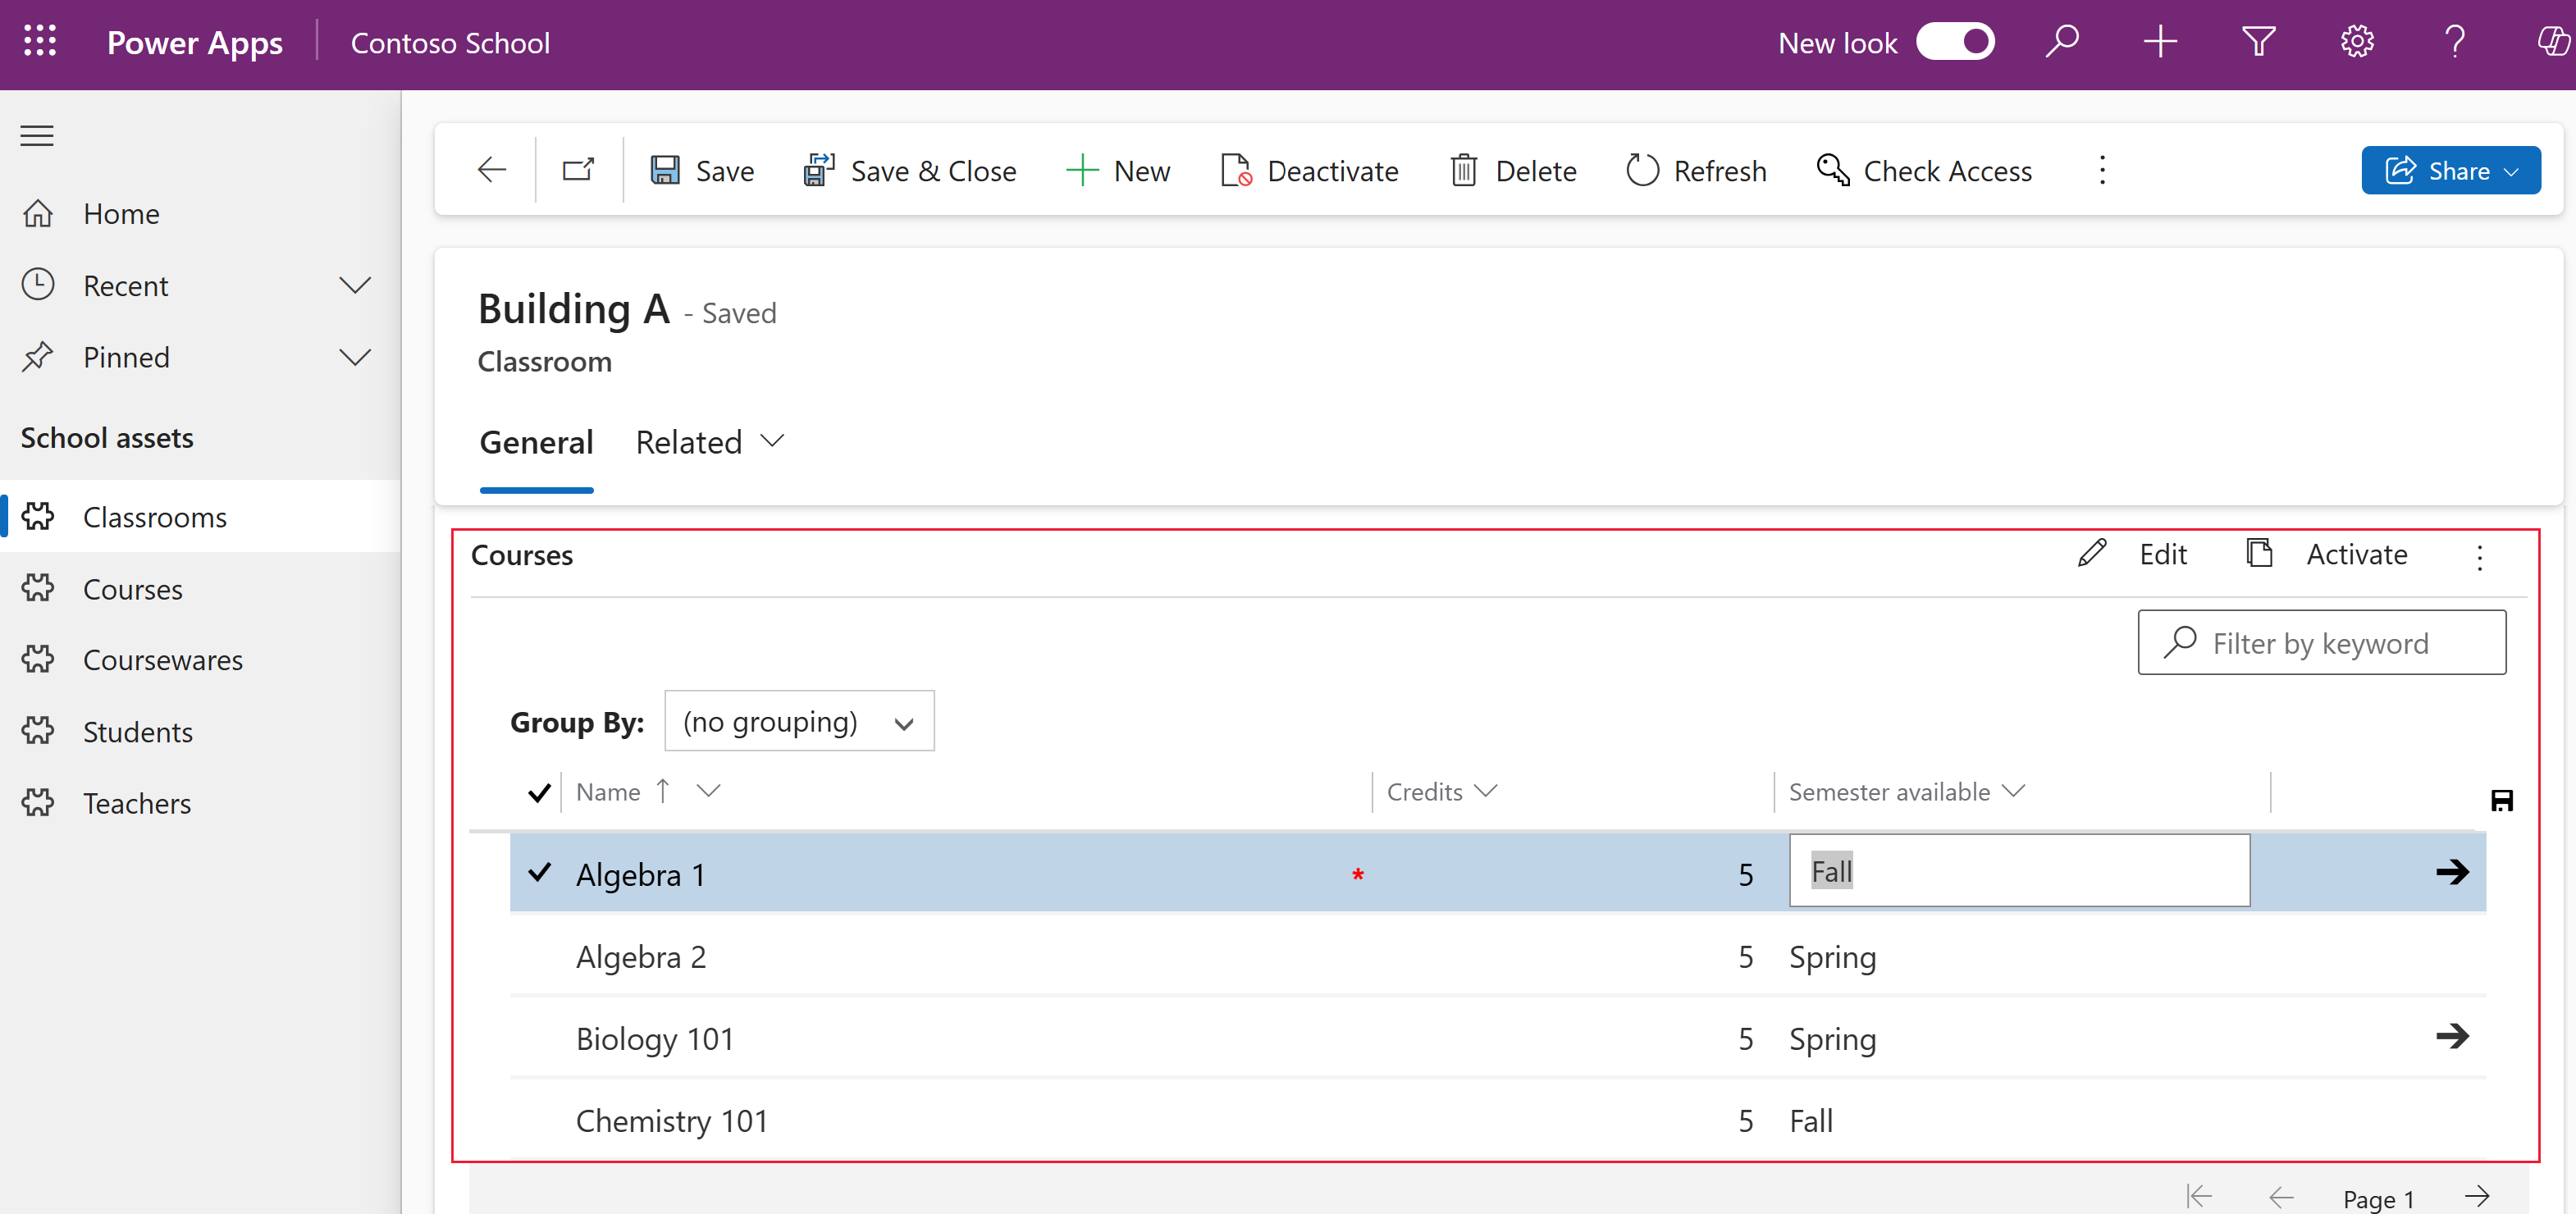Select the Algebra 1 row checkbox
Image resolution: width=2576 pixels, height=1214 pixels.
tap(539, 872)
